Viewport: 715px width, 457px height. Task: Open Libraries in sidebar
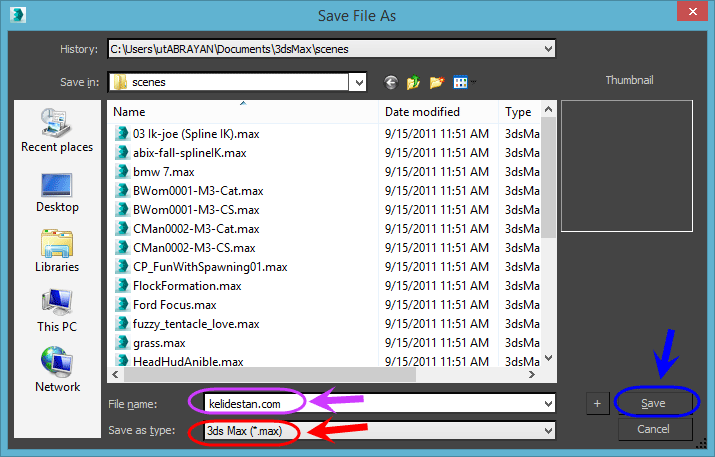pos(57,251)
